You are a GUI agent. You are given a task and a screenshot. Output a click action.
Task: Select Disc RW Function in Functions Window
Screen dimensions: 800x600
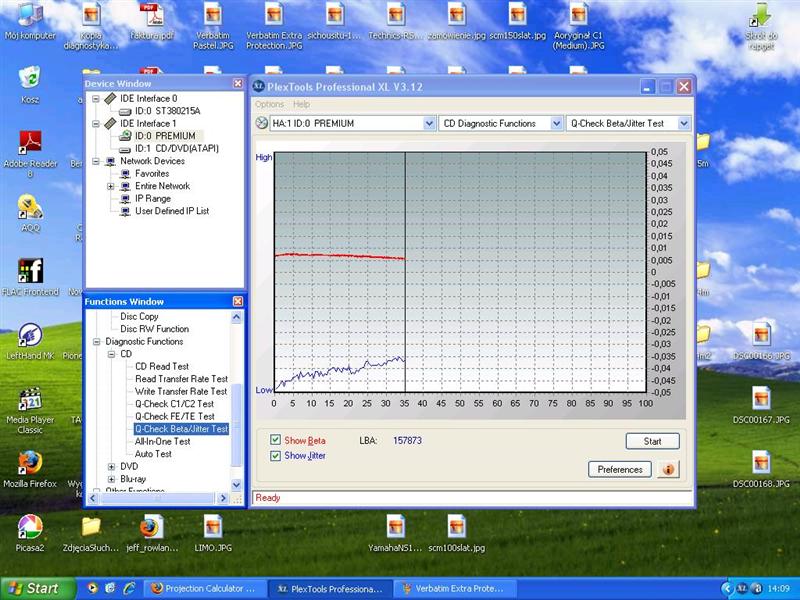(154, 329)
